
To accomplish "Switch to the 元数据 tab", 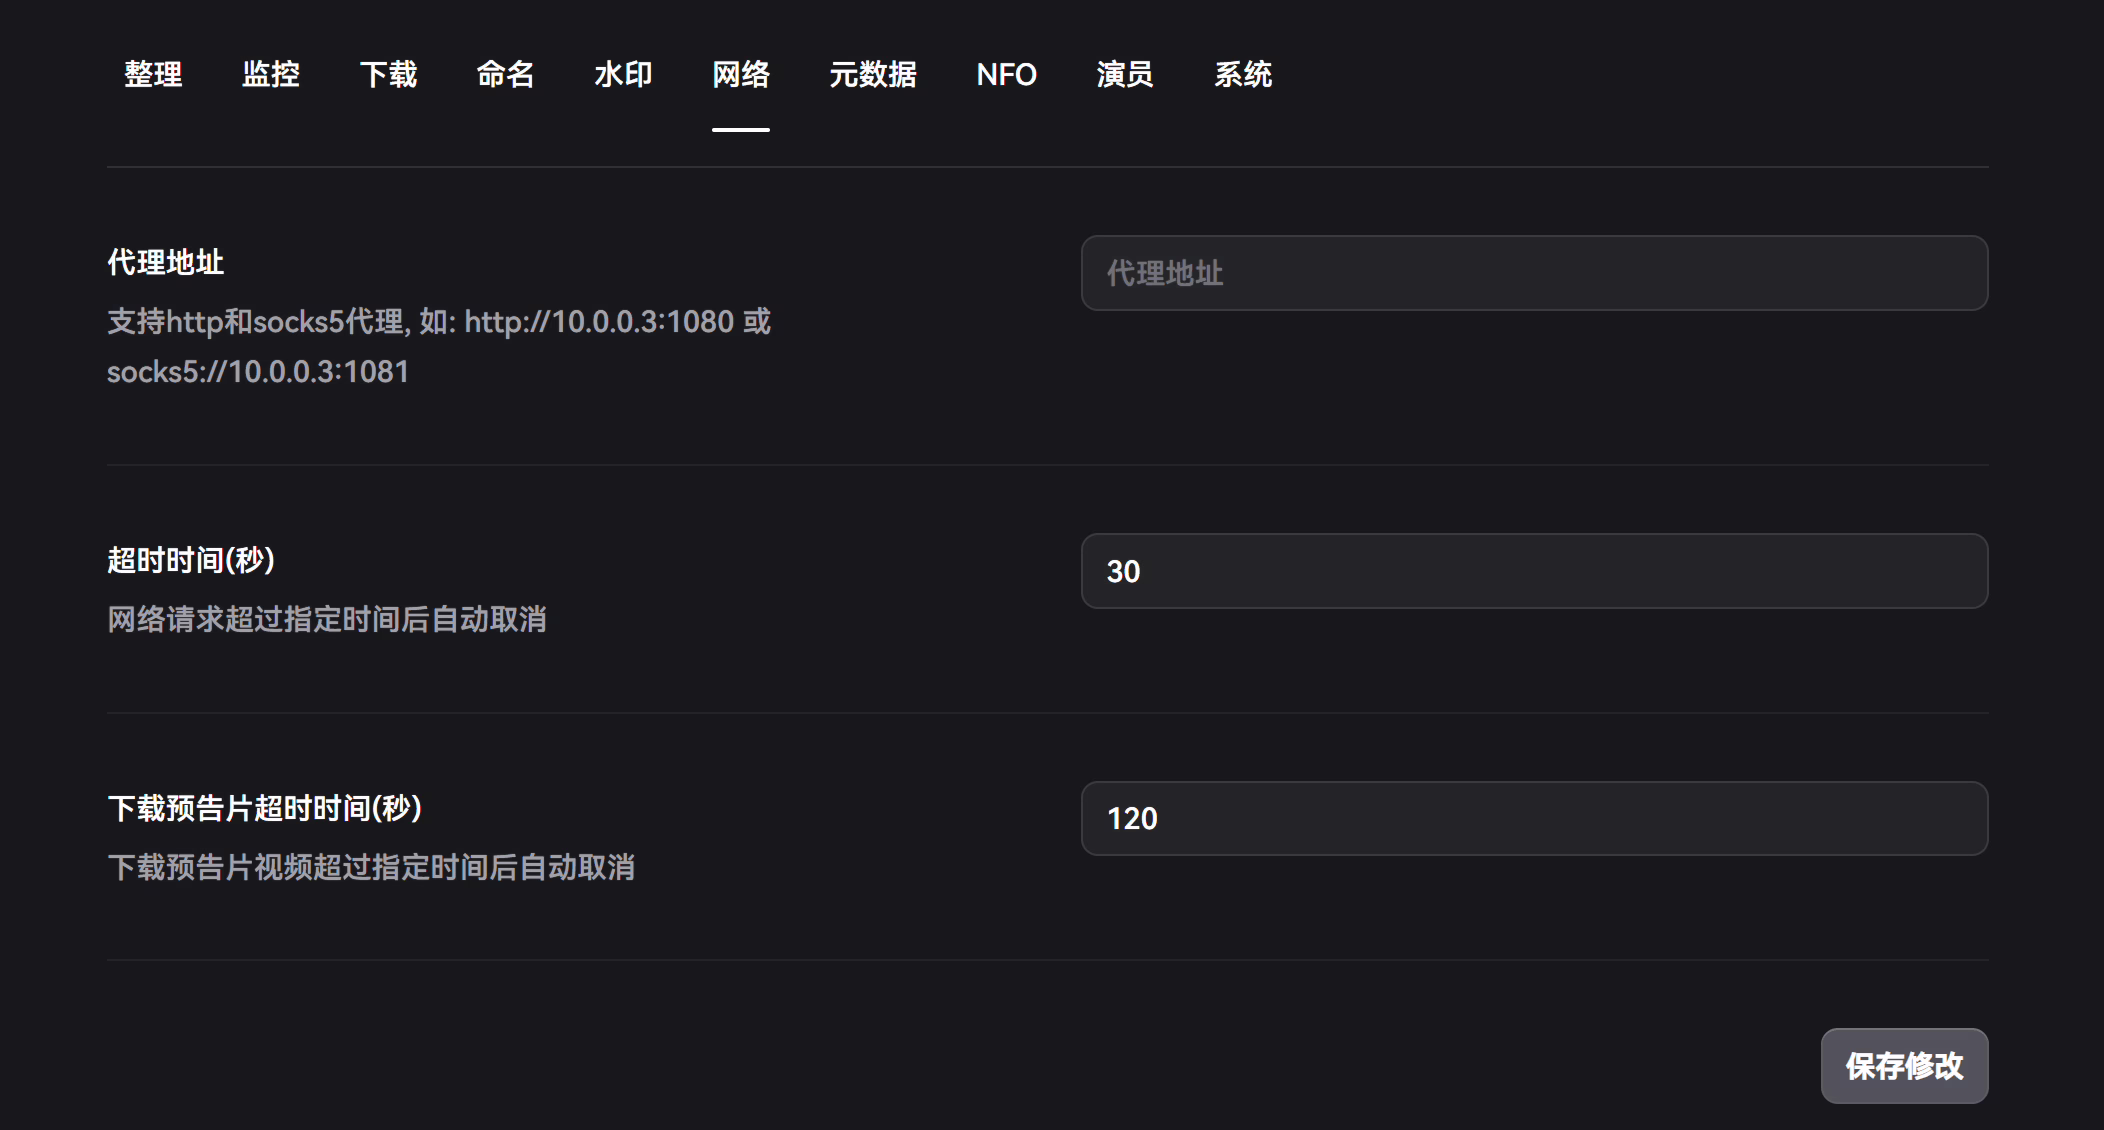I will pos(873,74).
